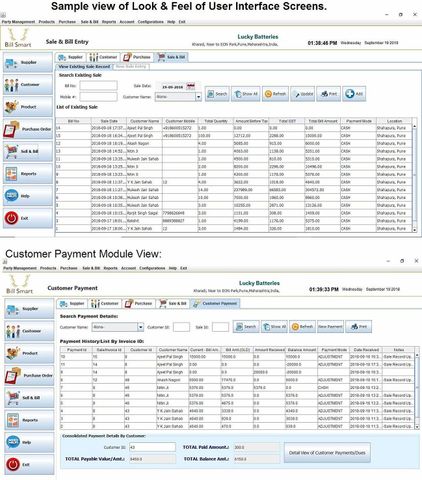The image size is (422, 480).
Task: Click Sale Date field showing 19-09-2018
Action: coord(172,87)
